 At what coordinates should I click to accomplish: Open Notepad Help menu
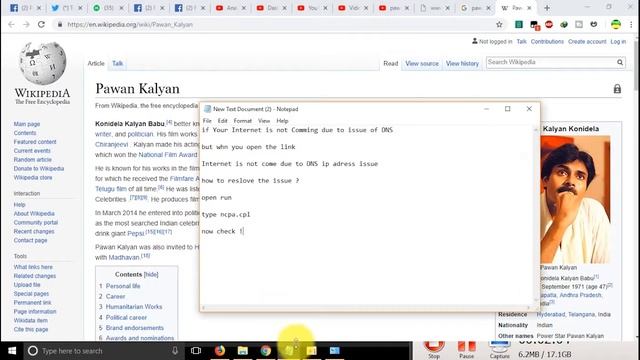(x=282, y=121)
